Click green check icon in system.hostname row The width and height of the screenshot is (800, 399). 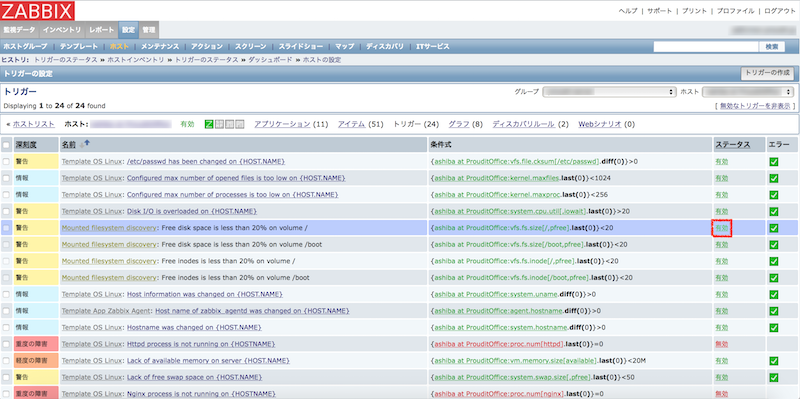(774, 328)
